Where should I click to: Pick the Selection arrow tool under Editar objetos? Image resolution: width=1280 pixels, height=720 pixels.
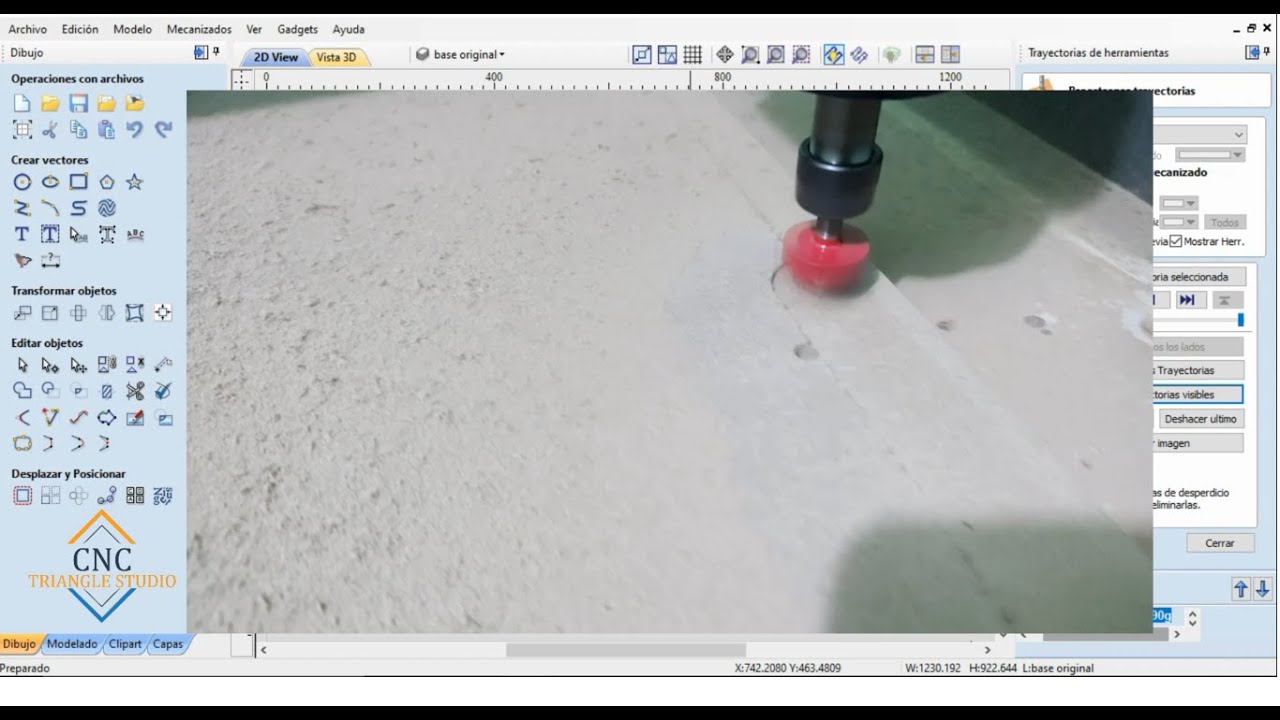click(22, 365)
